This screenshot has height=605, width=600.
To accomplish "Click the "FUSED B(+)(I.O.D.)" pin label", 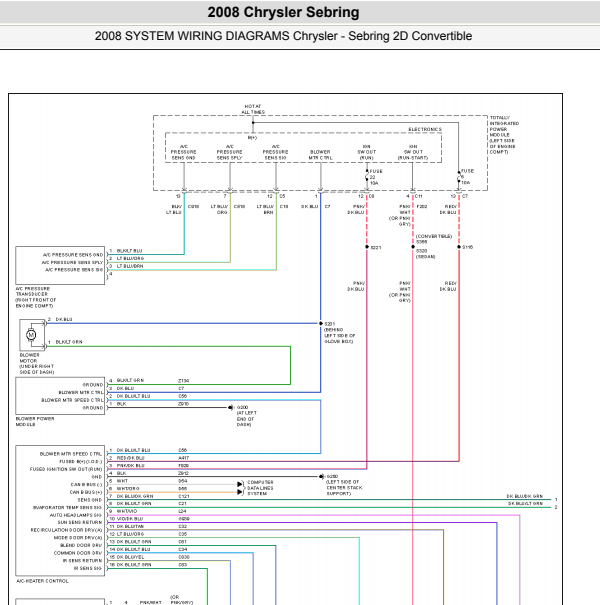I will point(80,461).
